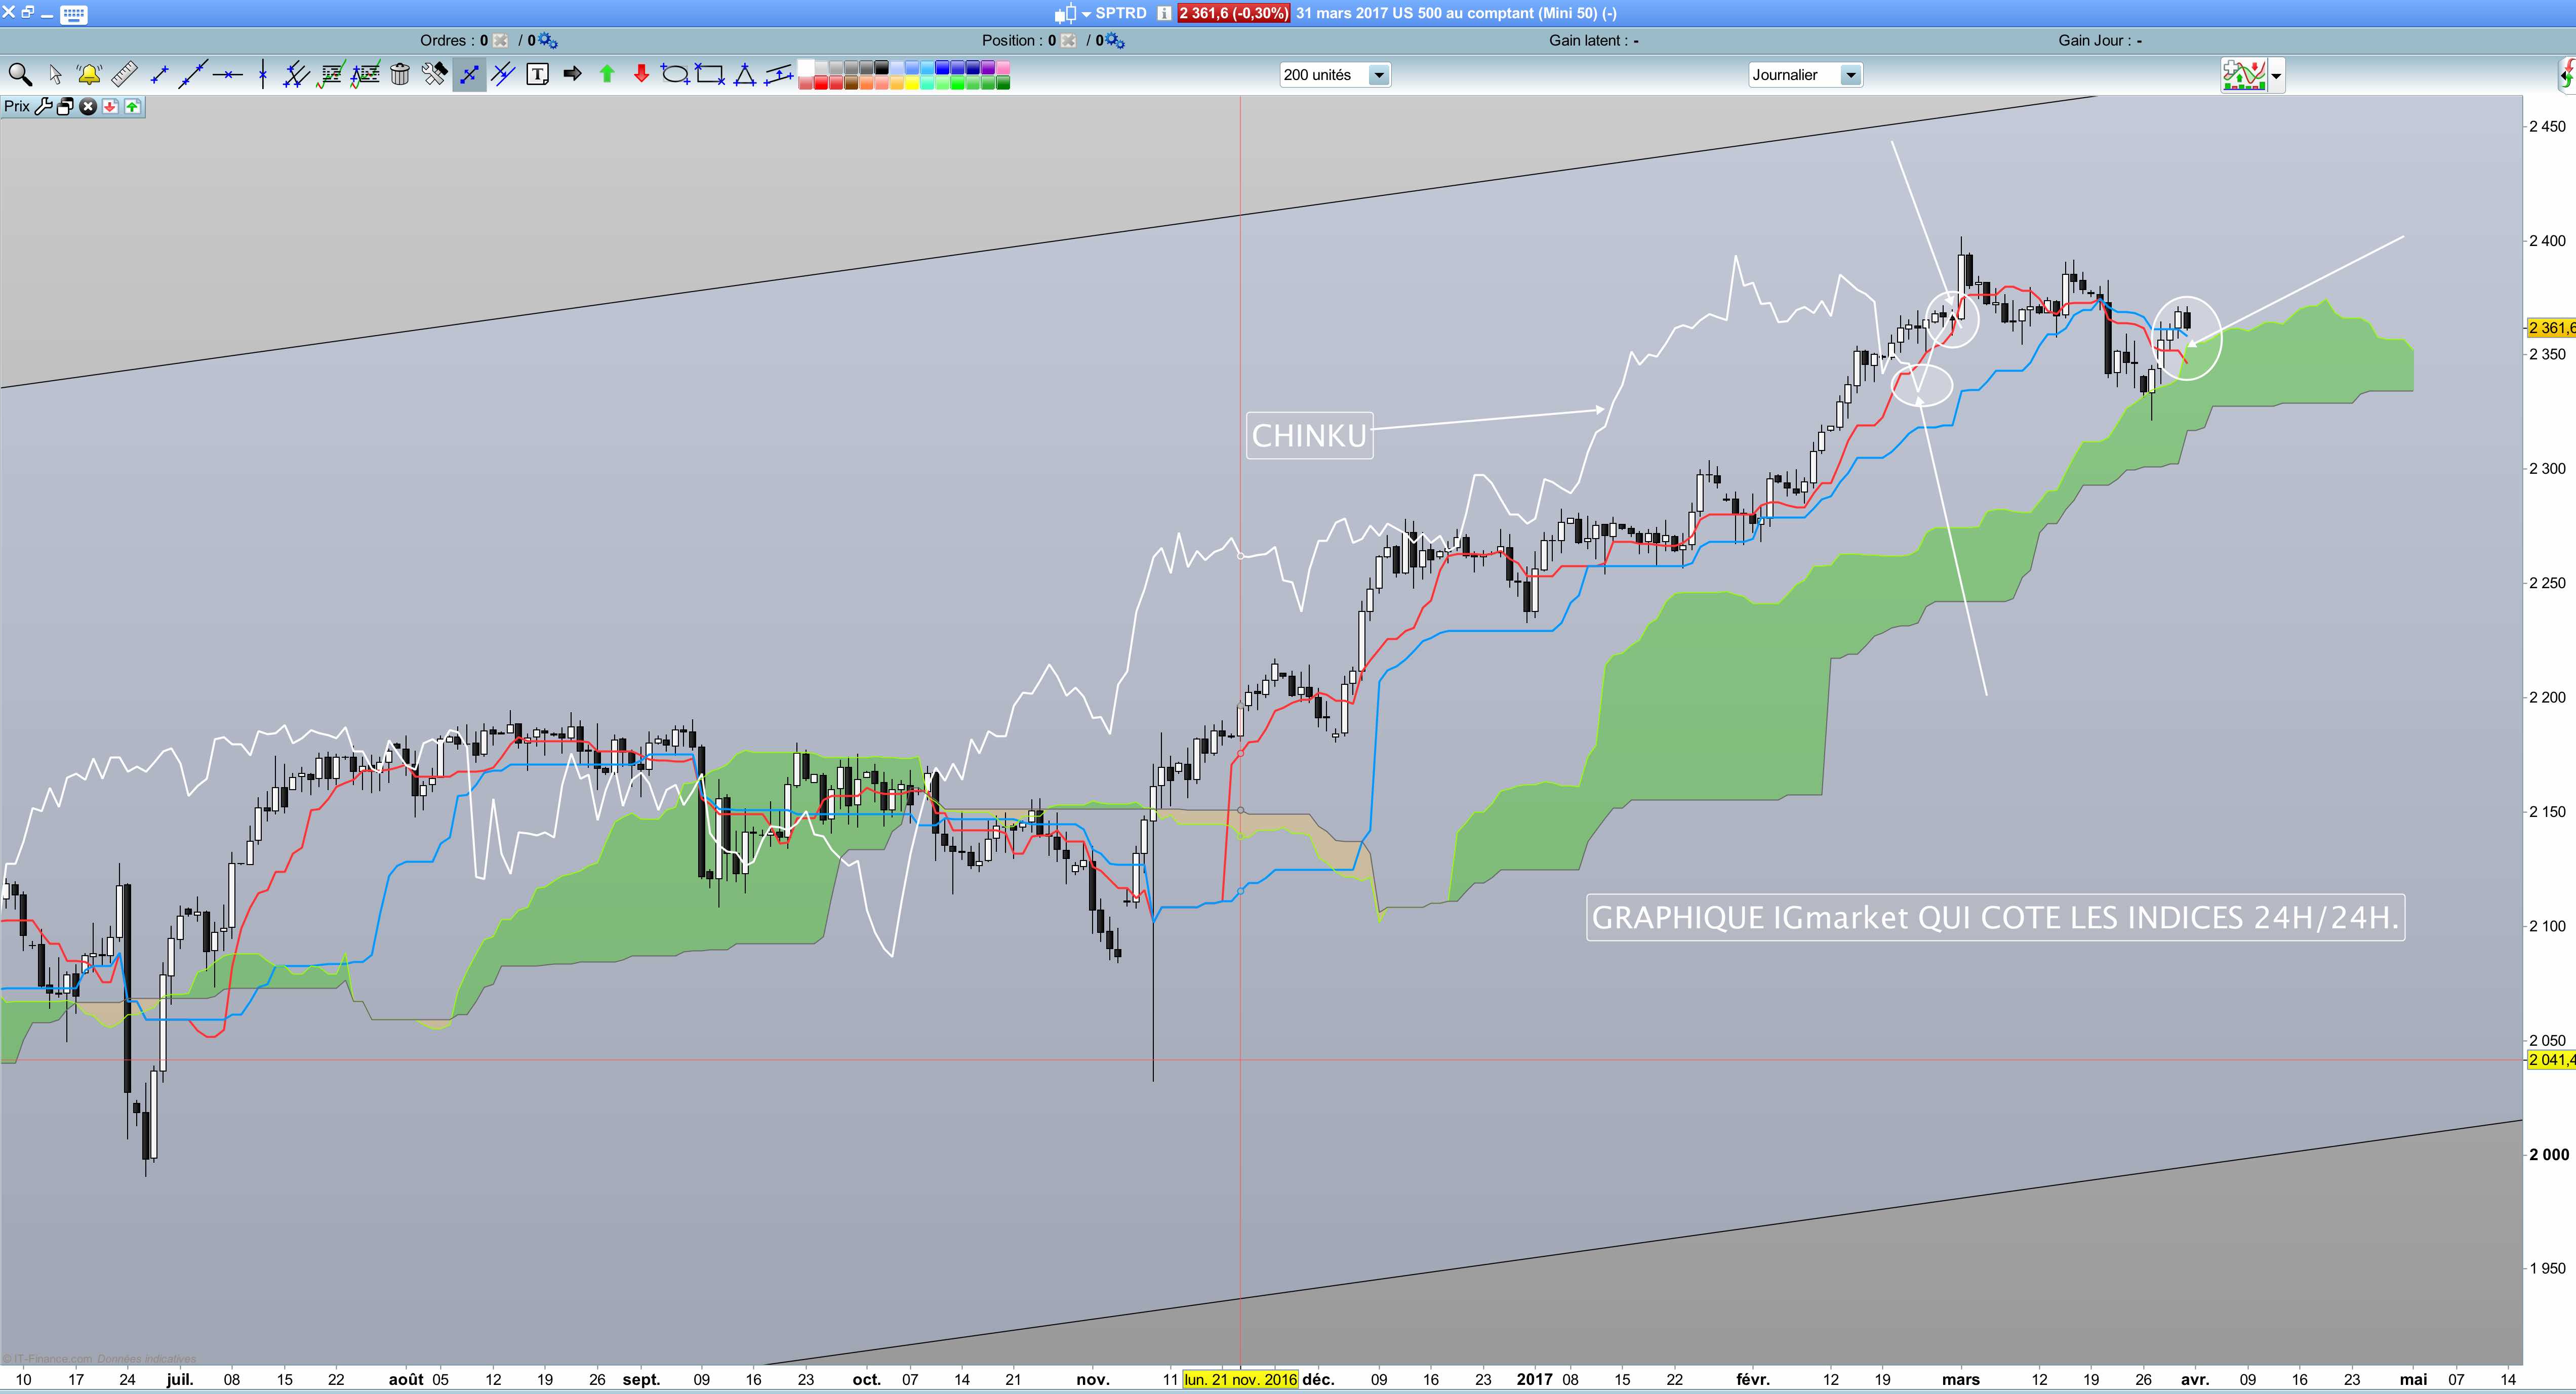The image size is (2576, 1394).
Task: Click the trash can delete-objects icon
Action: pos(400,74)
